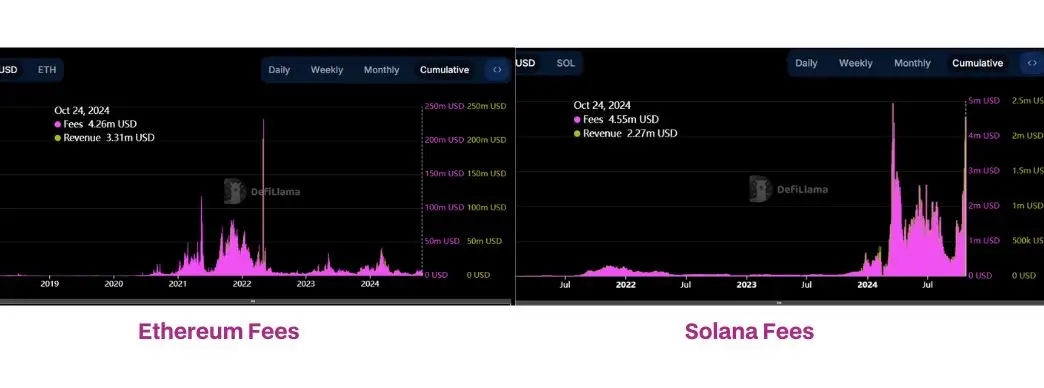1044x388 pixels.
Task: Click 2023 x-axis label in Solana chart
Action: pyautogui.click(x=746, y=284)
